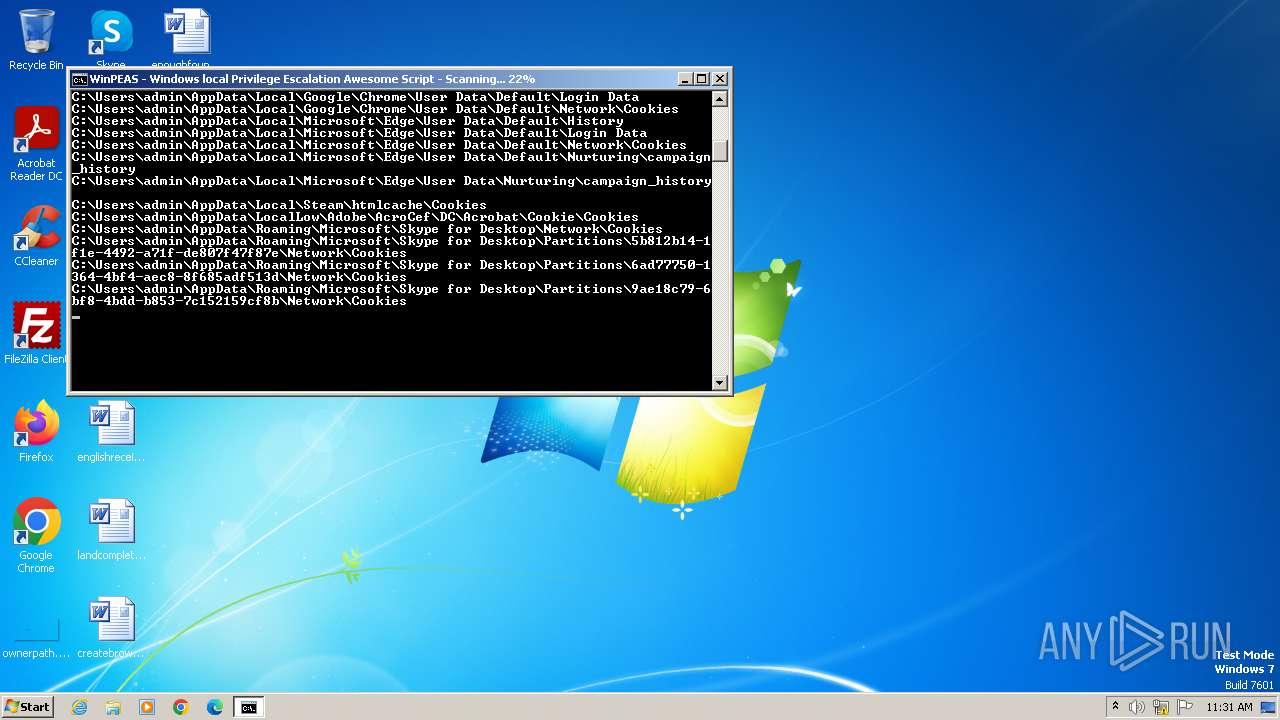Click the console scrollbar thumb
This screenshot has height=720, width=1280.
tap(719, 151)
